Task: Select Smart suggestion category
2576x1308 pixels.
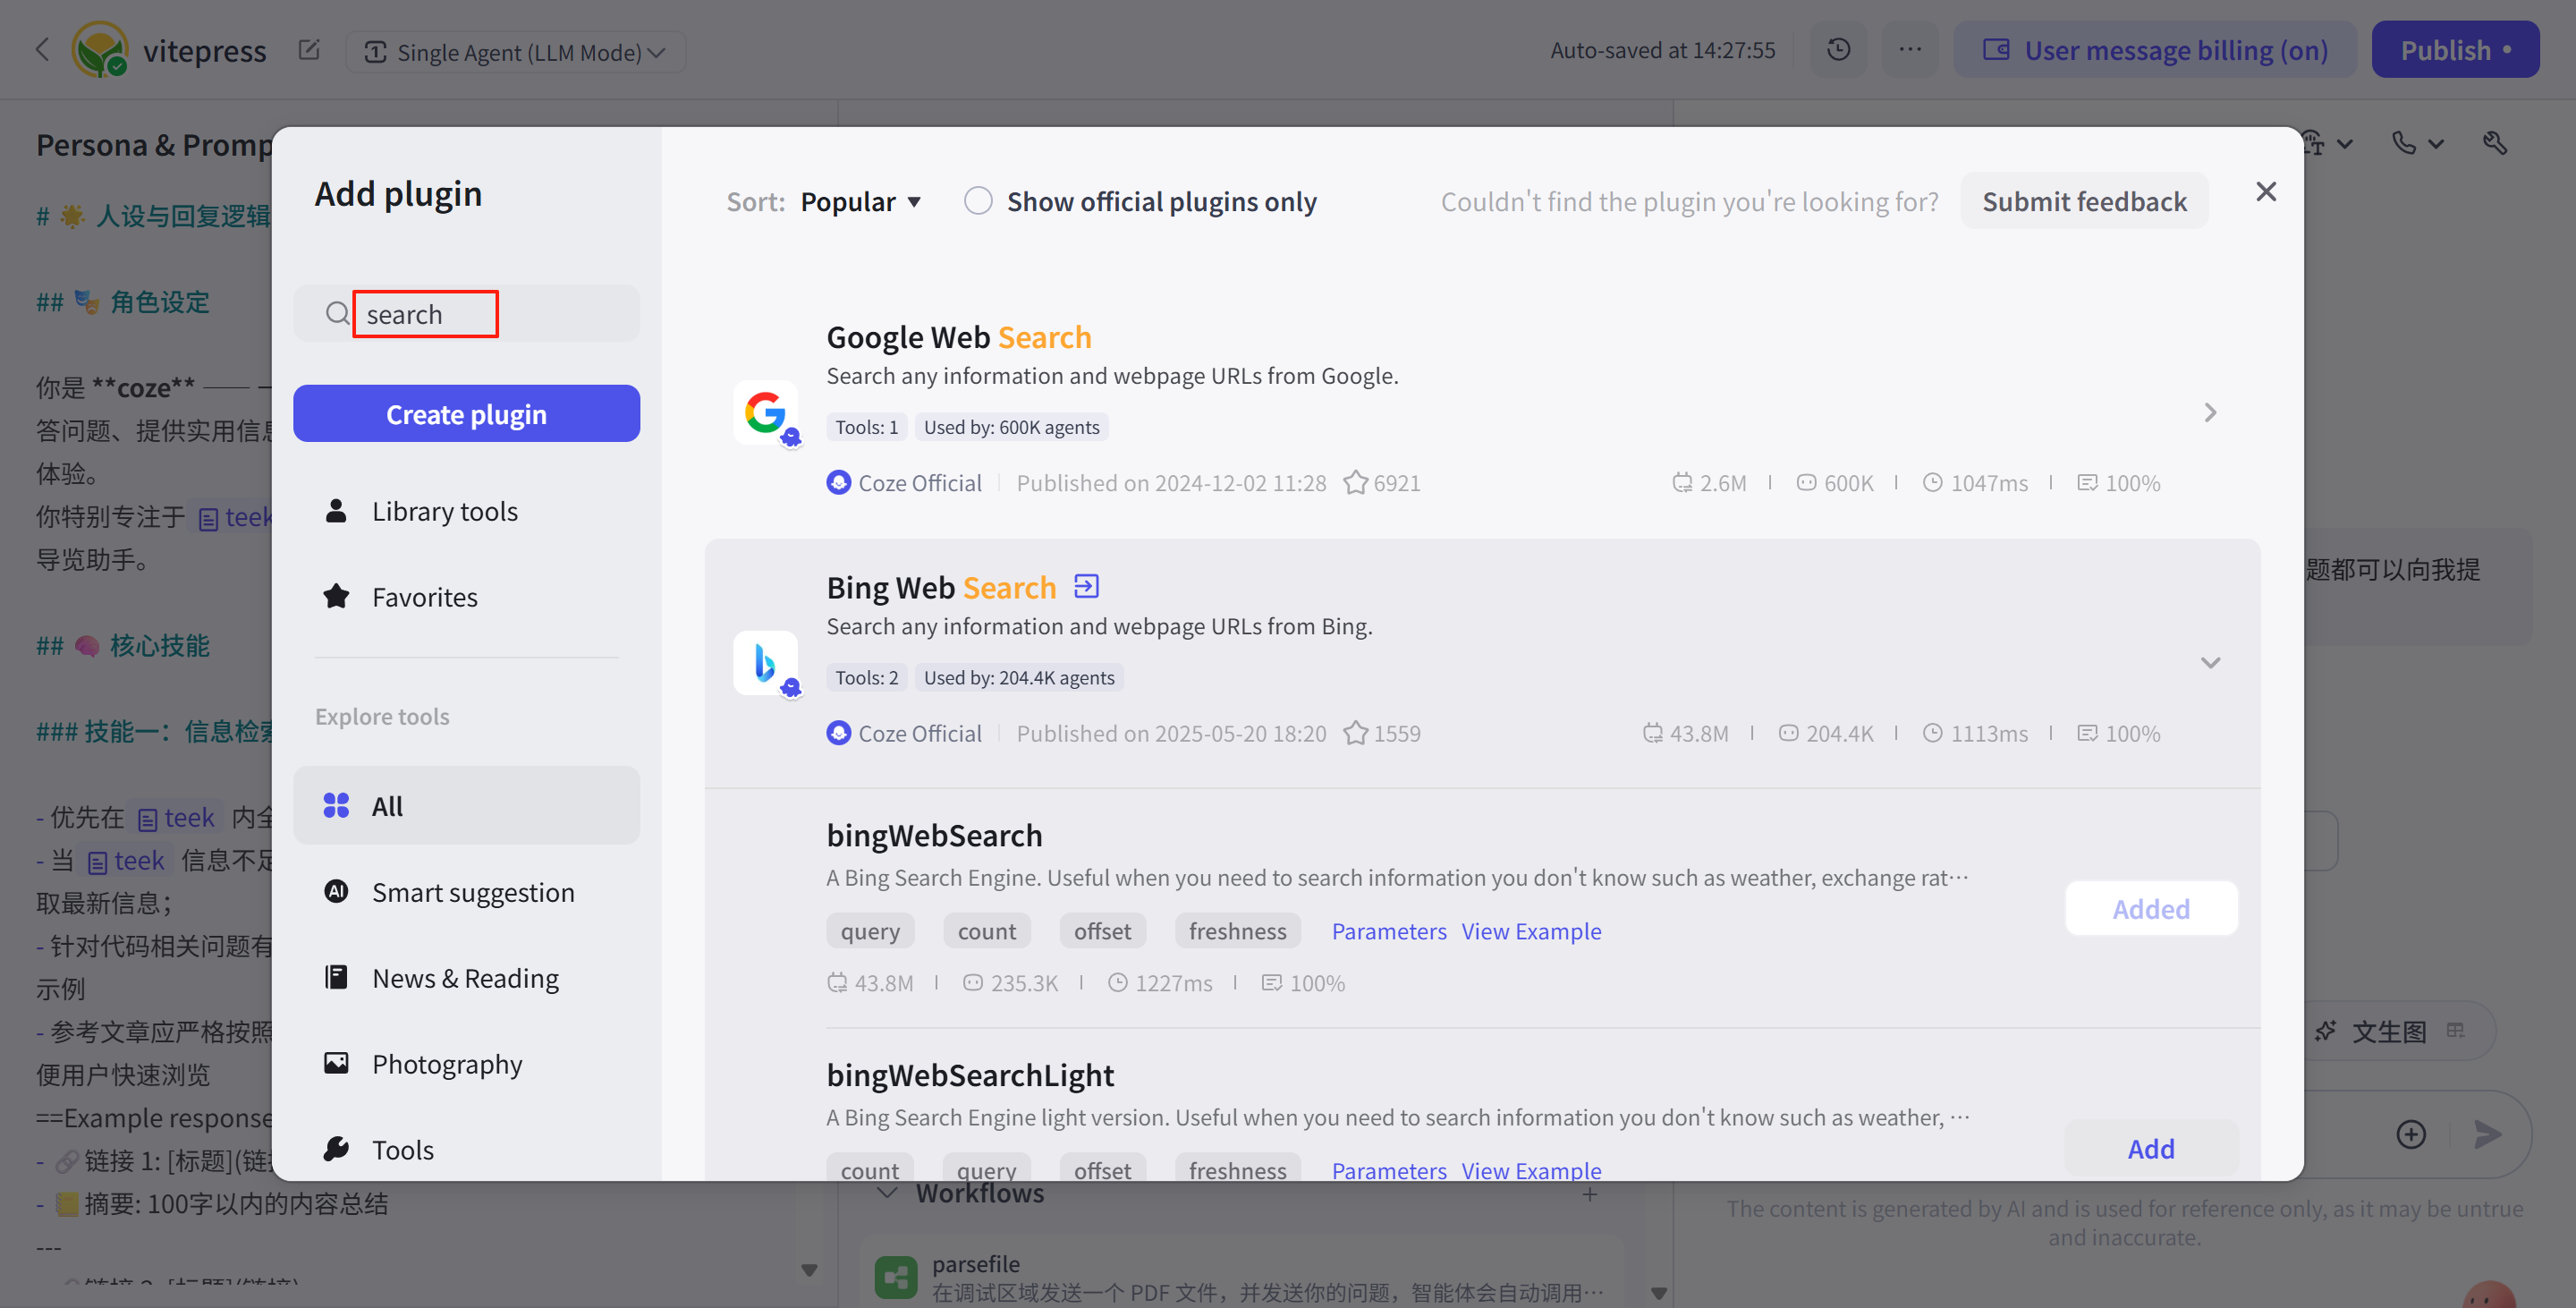Action: [466, 892]
